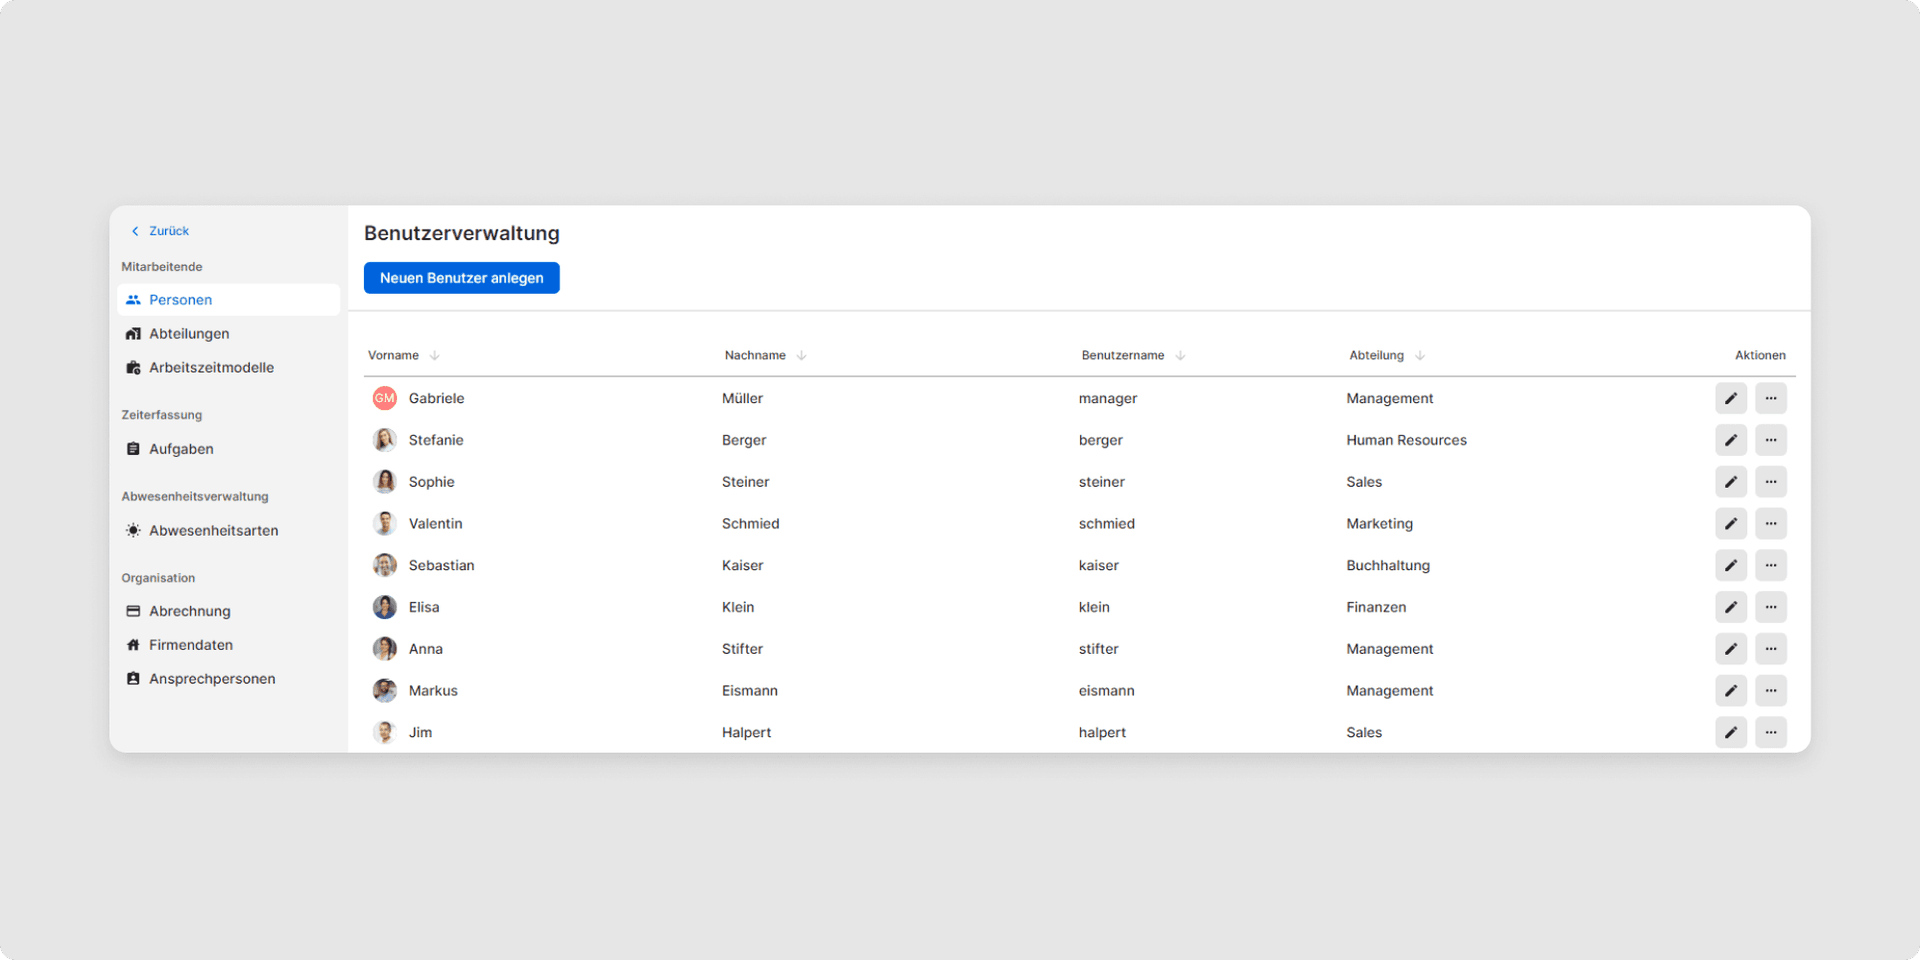Open Personen in the sidebar
The width and height of the screenshot is (1920, 960).
pos(229,300)
